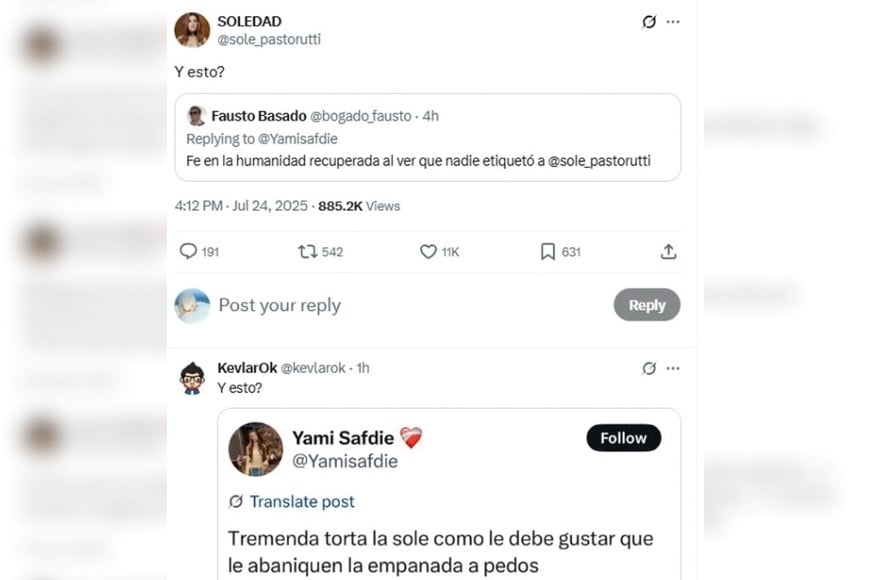Open SOLEDAD's profile thumbnail

coord(192,26)
